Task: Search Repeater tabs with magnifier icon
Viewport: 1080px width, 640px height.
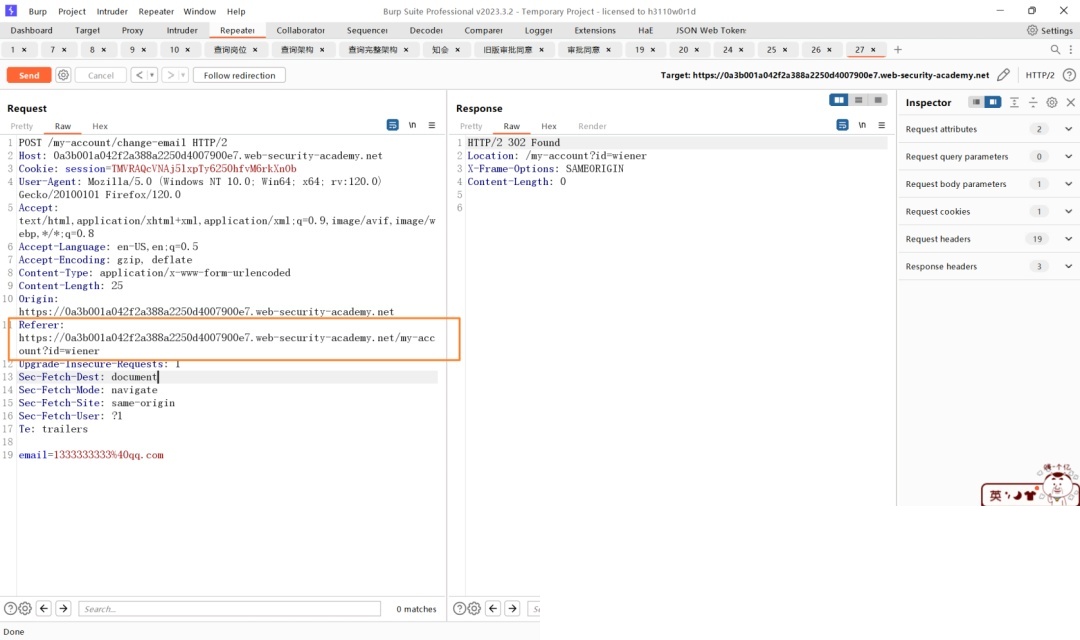Action: (1055, 50)
